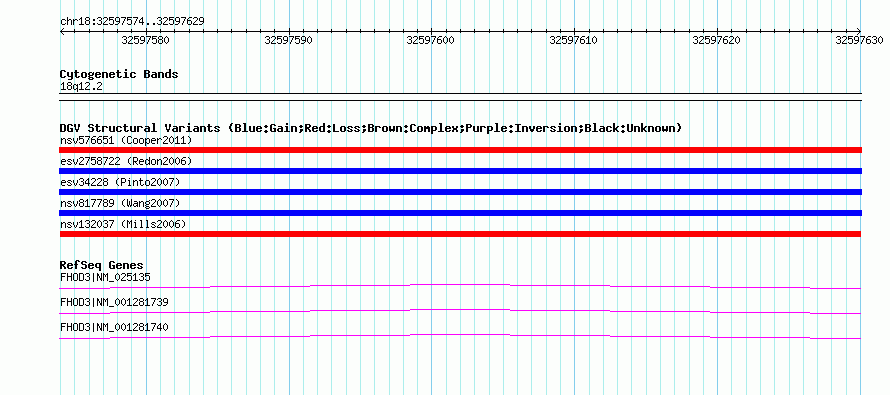Viewport: 890px width, 395px height.
Task: Click ruler position 32597600
Action: coord(431,40)
